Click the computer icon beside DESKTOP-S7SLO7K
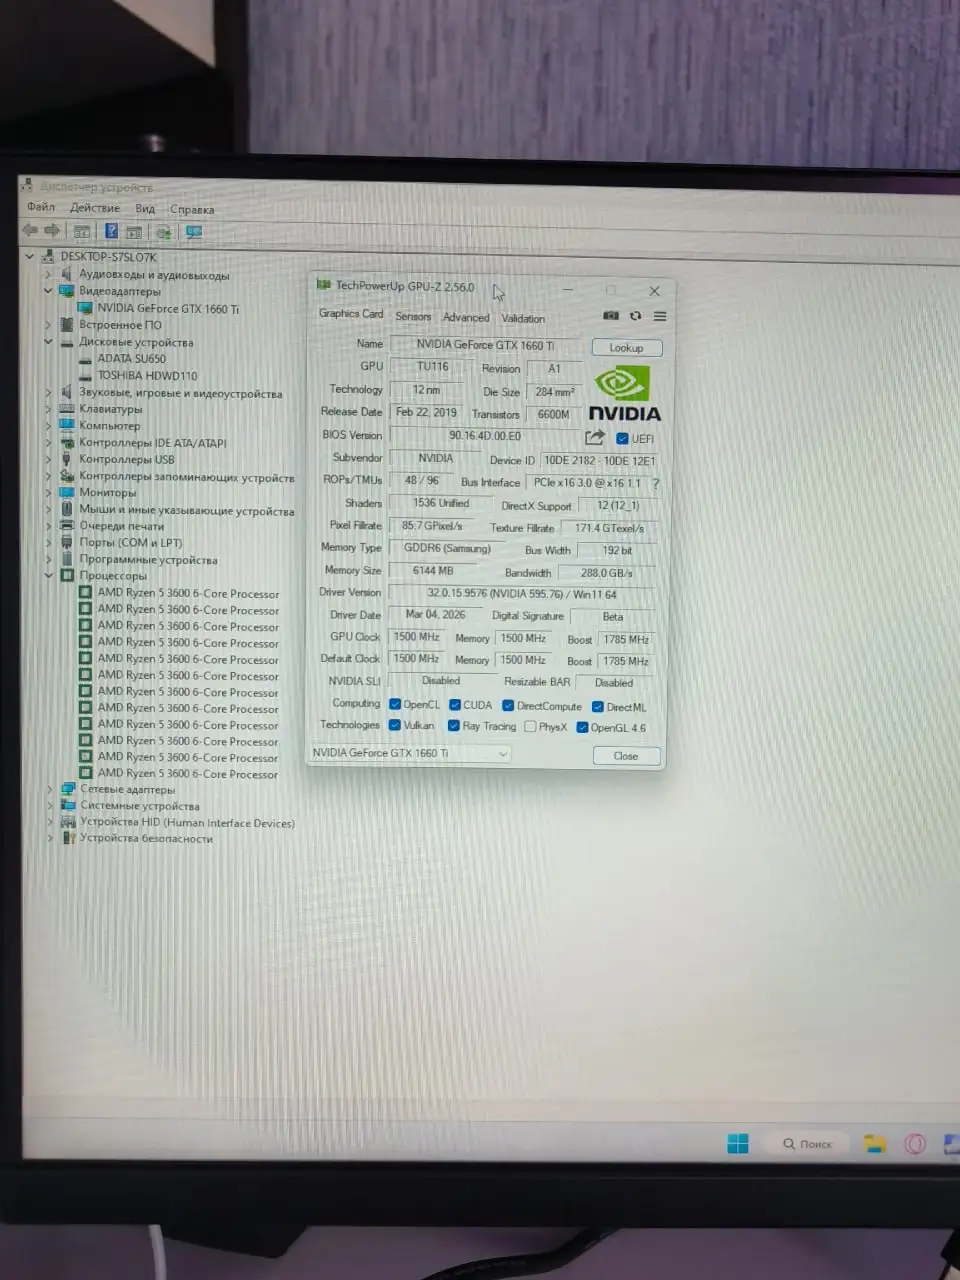 coord(49,257)
